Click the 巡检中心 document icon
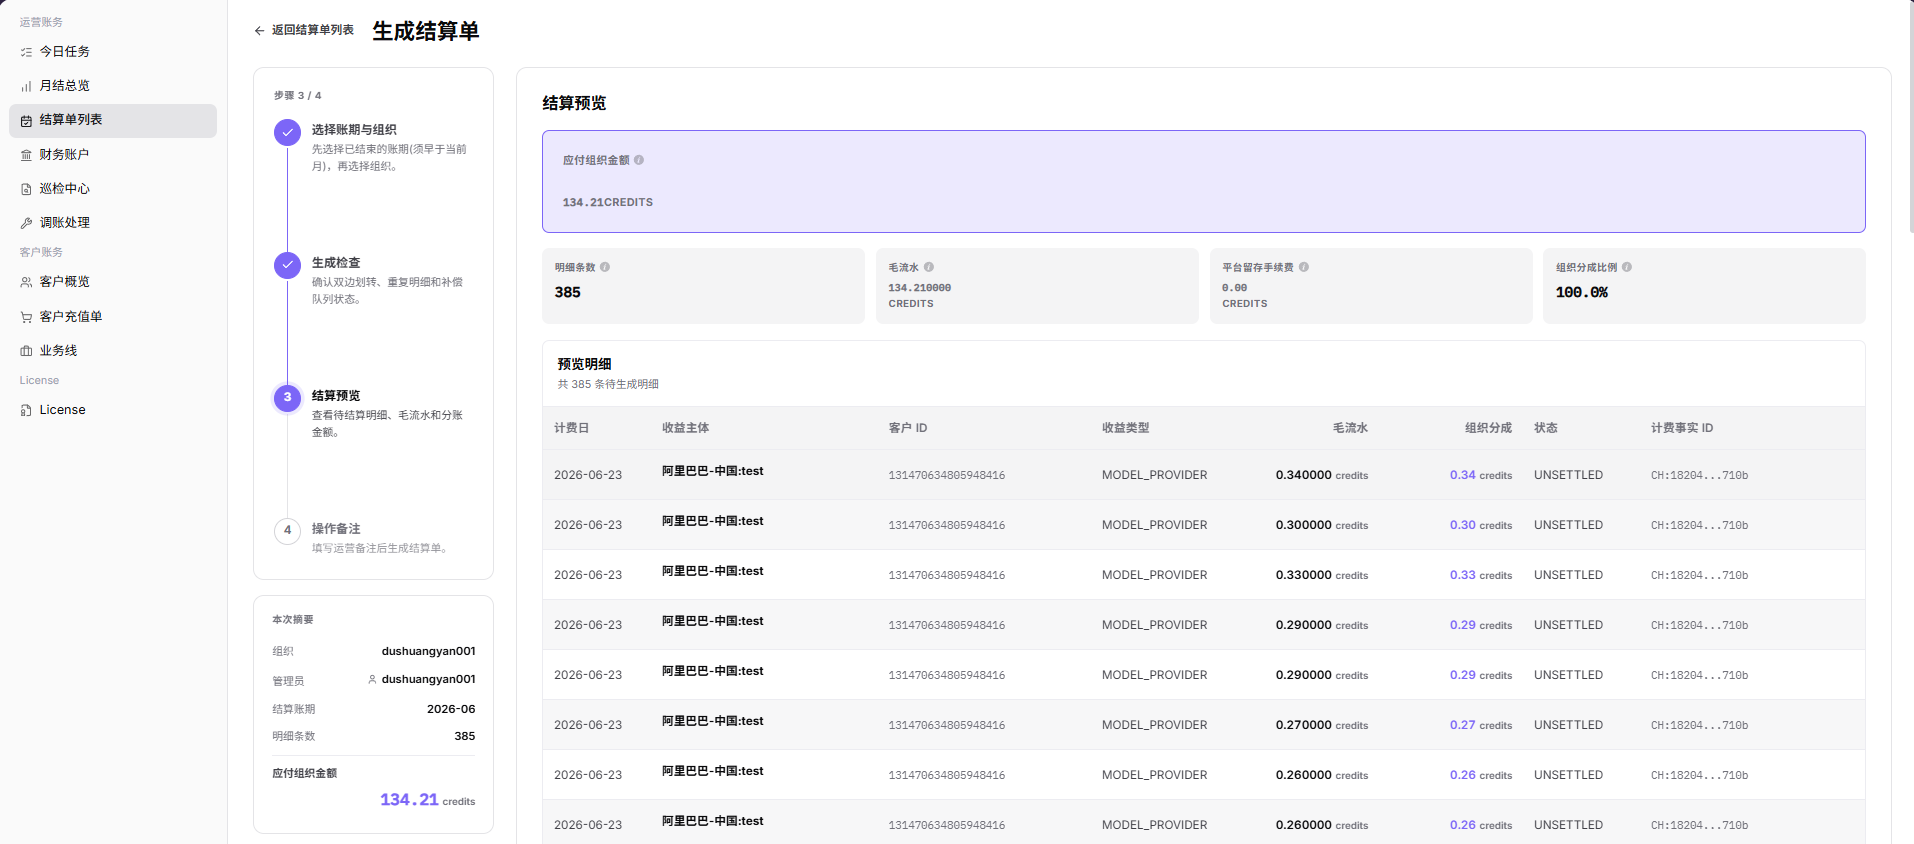The width and height of the screenshot is (1914, 844). tap(26, 189)
